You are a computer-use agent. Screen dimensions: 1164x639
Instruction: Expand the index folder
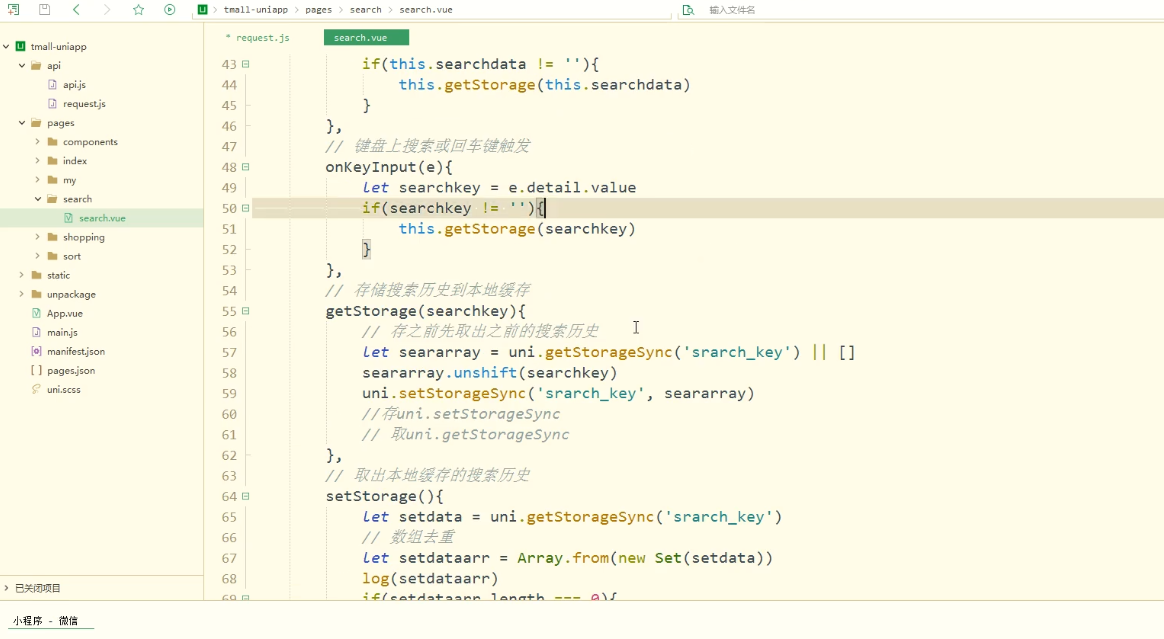click(x=37, y=160)
